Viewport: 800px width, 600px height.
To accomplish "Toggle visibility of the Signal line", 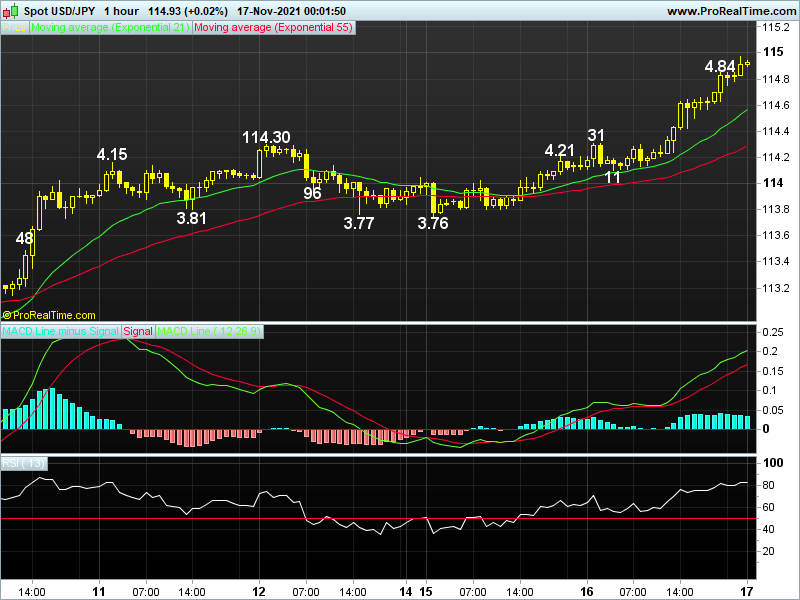I will pyautogui.click(x=136, y=330).
